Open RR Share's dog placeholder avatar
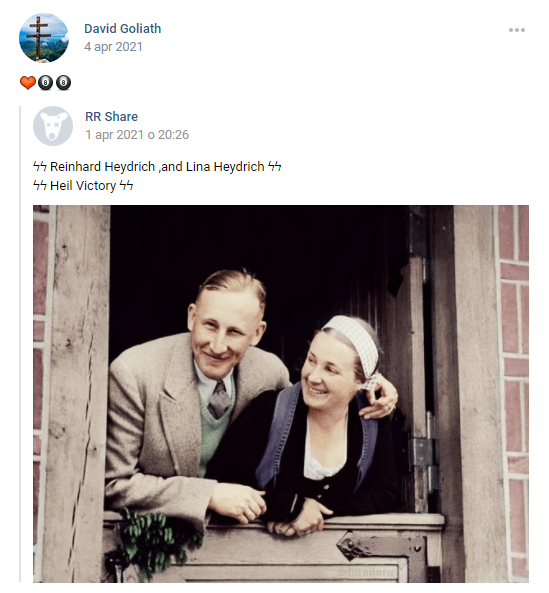Image resolution: width=549 pixels, height=593 pixels. [x=53, y=126]
